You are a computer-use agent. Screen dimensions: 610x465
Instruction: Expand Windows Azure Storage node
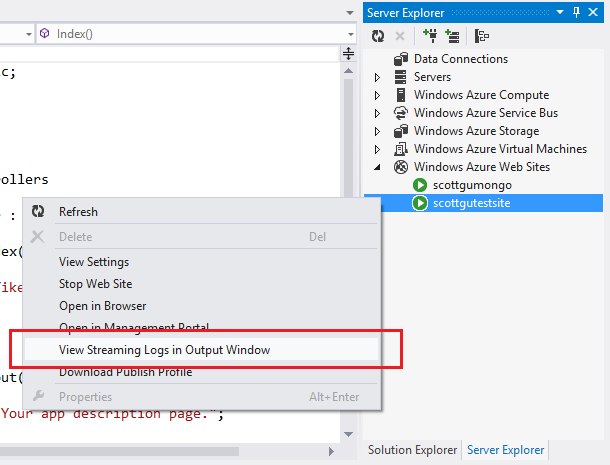point(377,132)
